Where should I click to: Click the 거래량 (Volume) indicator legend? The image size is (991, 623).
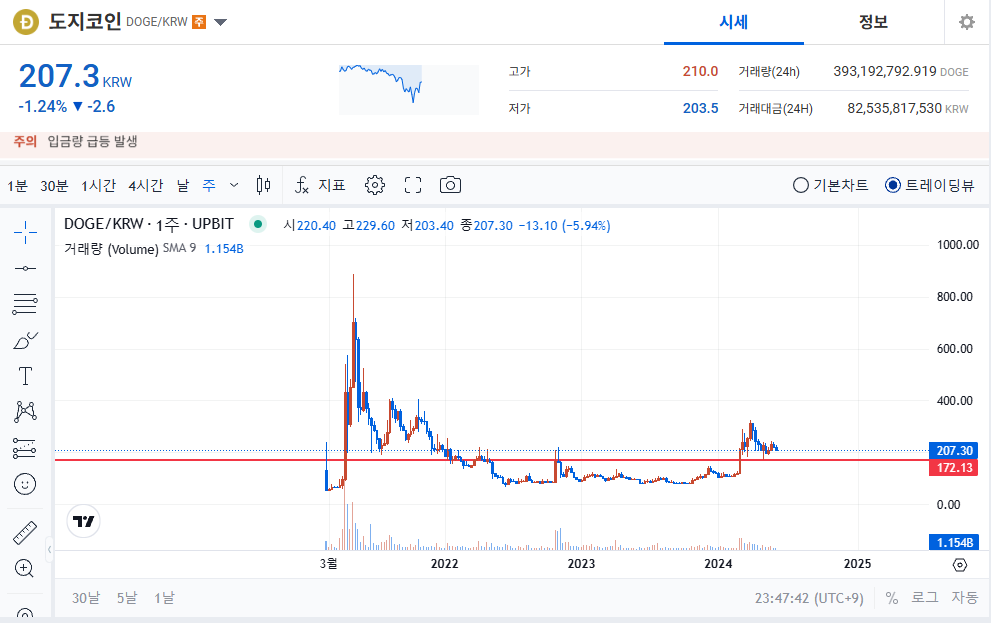(111, 249)
